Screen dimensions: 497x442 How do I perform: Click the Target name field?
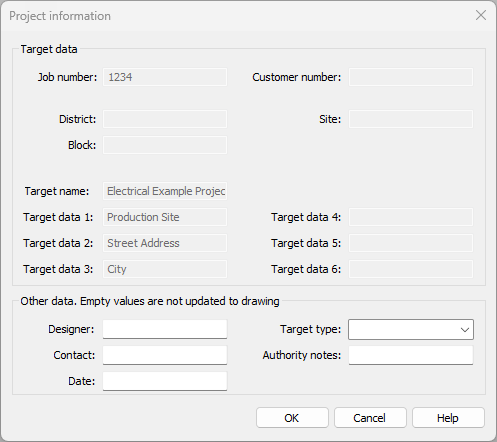pos(165,191)
